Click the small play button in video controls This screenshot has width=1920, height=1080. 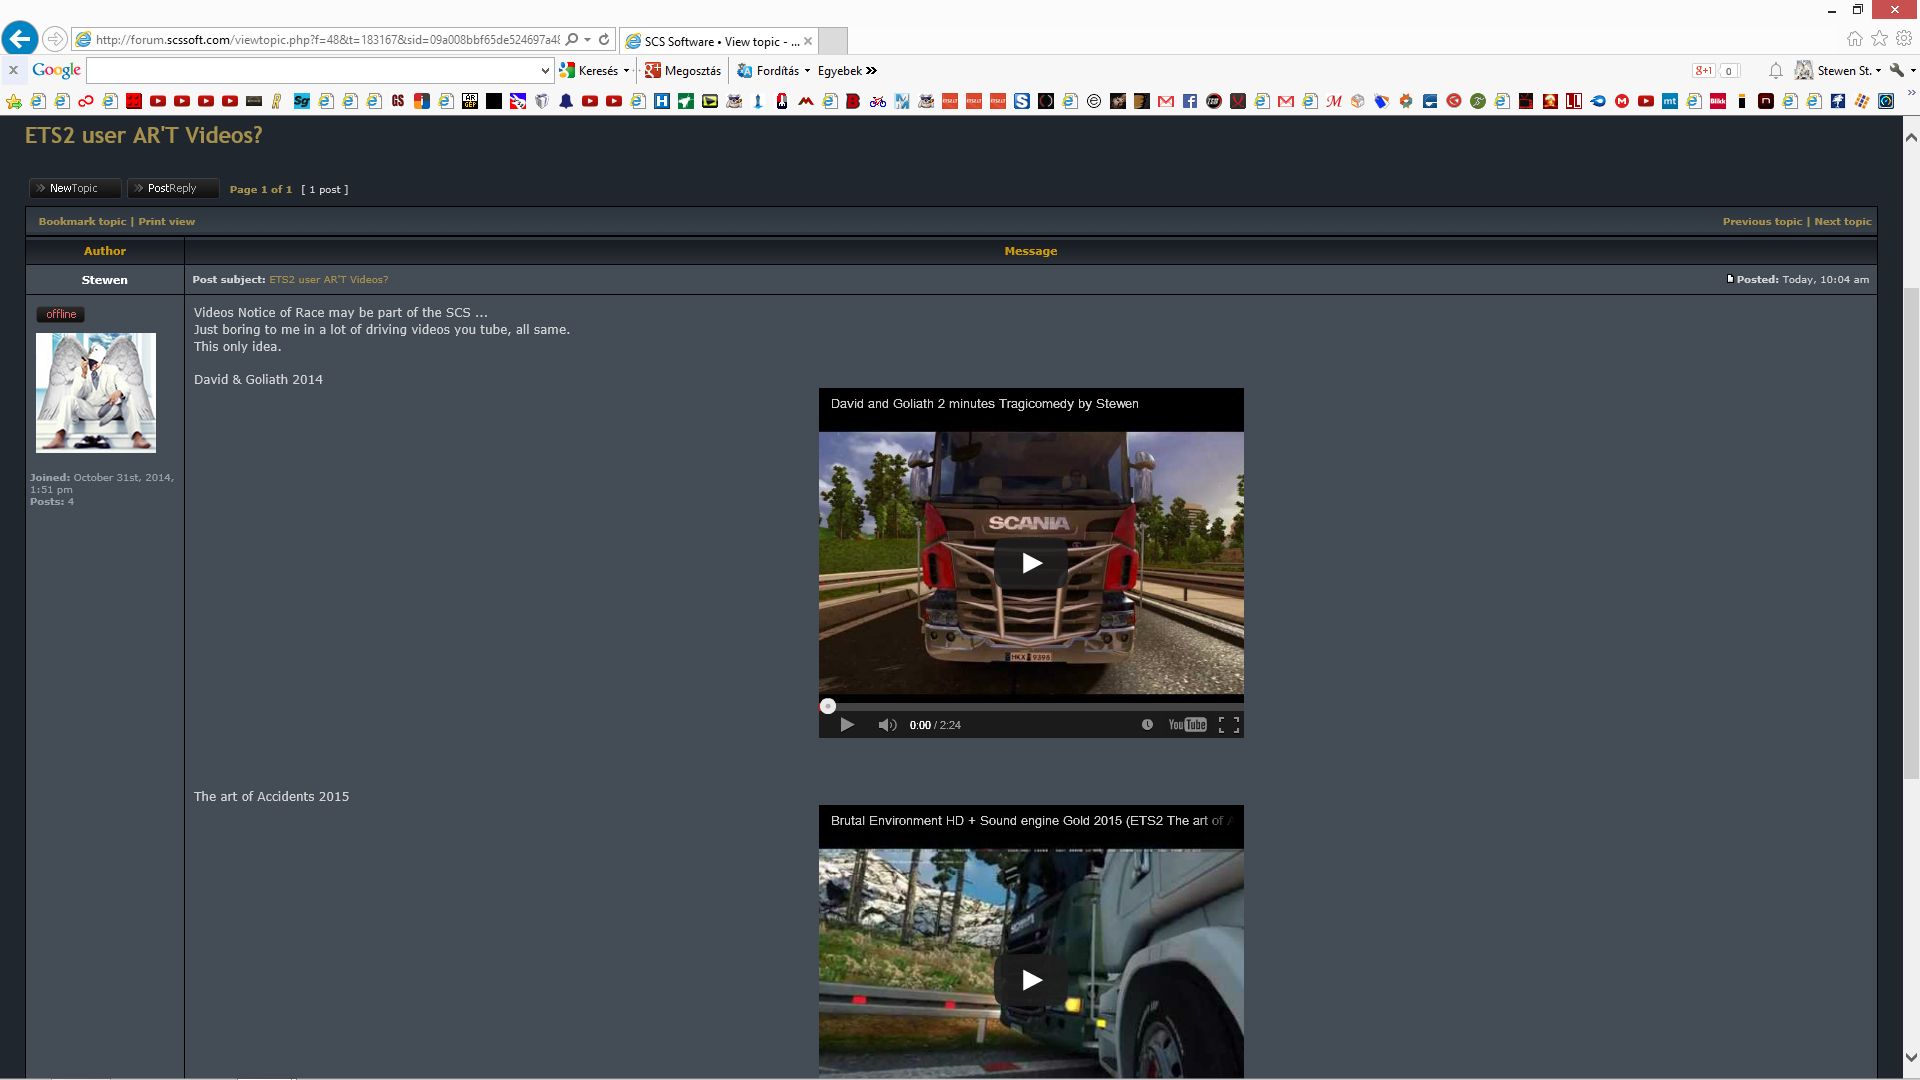pos(847,725)
